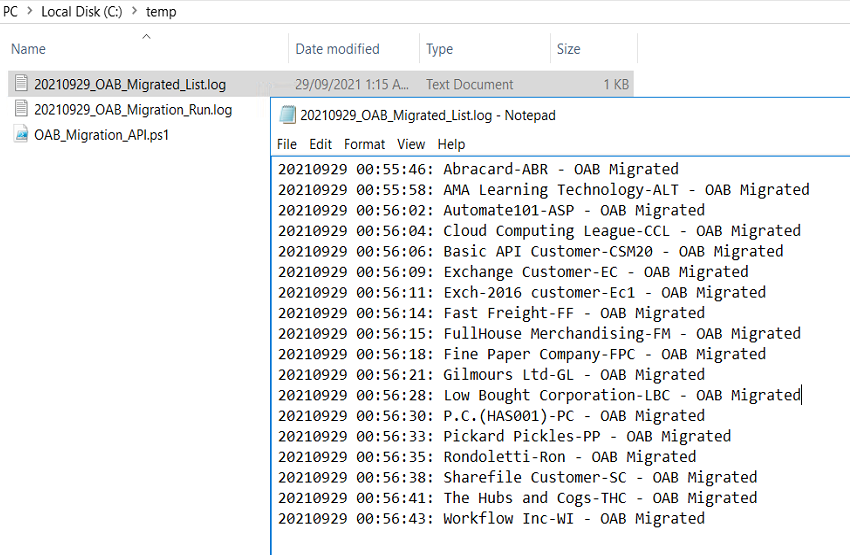850x555 pixels.
Task: Open the Help menu in Notepad
Action: pos(451,144)
